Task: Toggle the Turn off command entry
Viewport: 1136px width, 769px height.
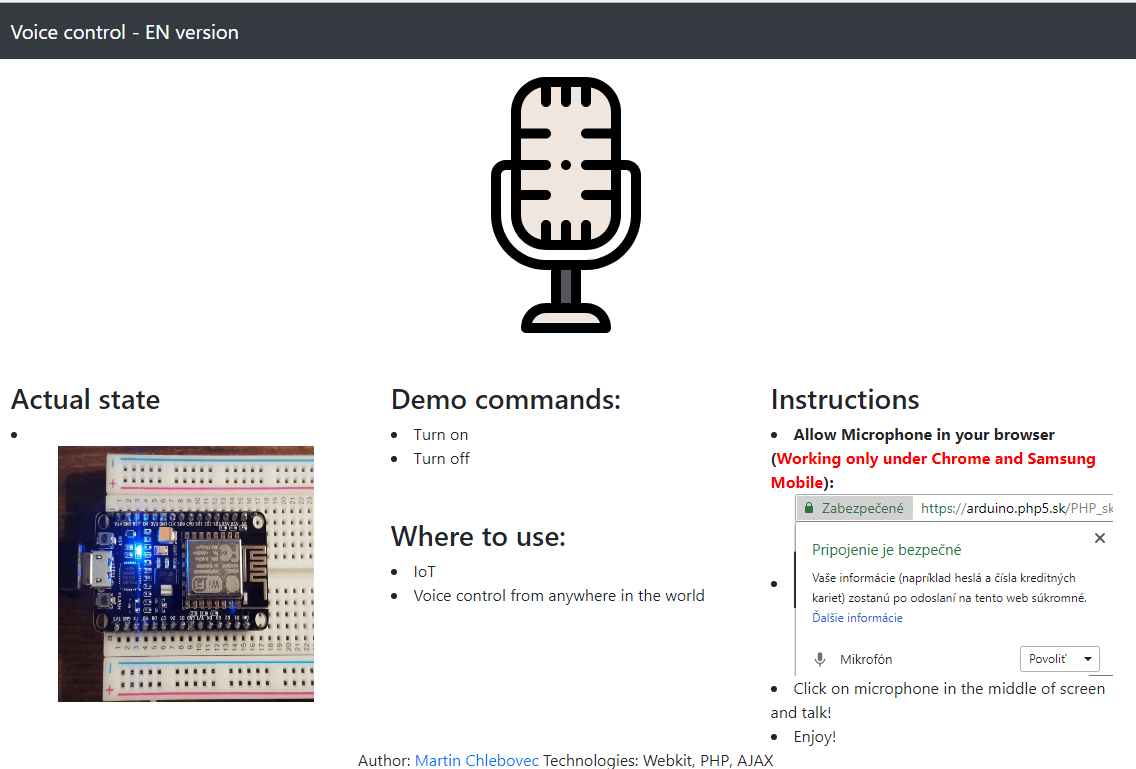Action: (x=441, y=458)
